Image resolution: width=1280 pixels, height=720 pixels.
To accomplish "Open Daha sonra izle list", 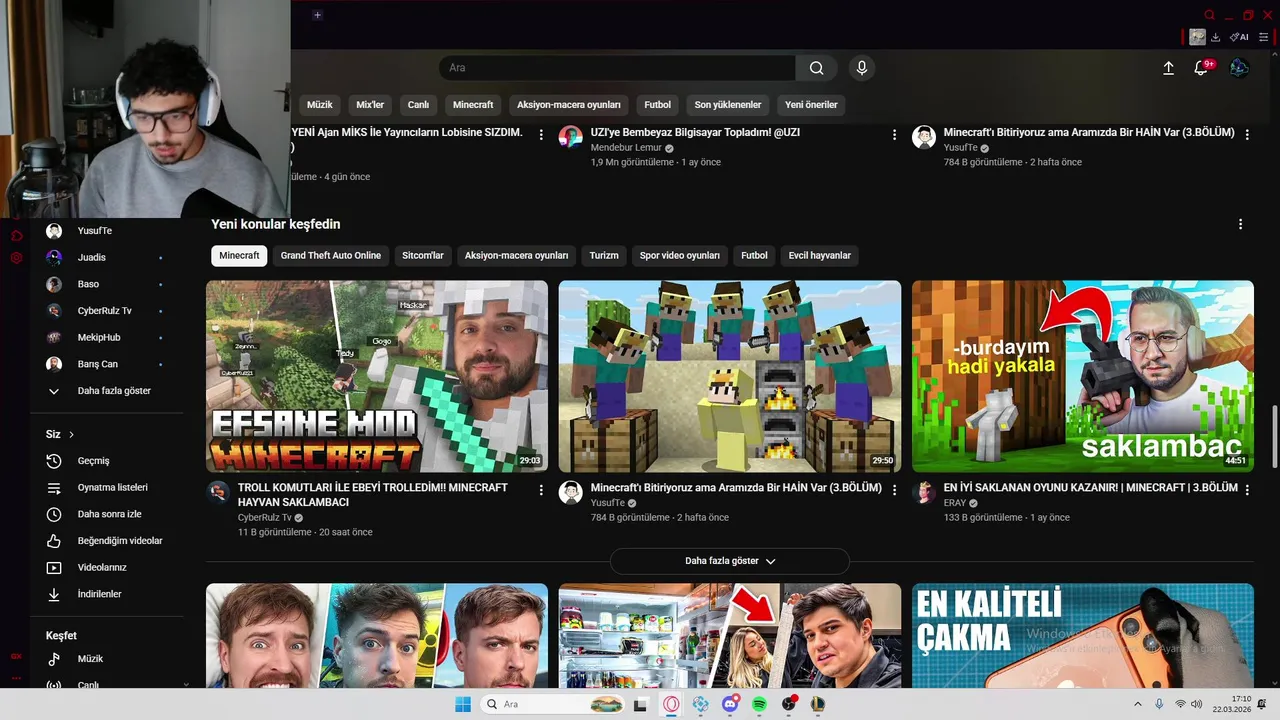I will [x=108, y=514].
